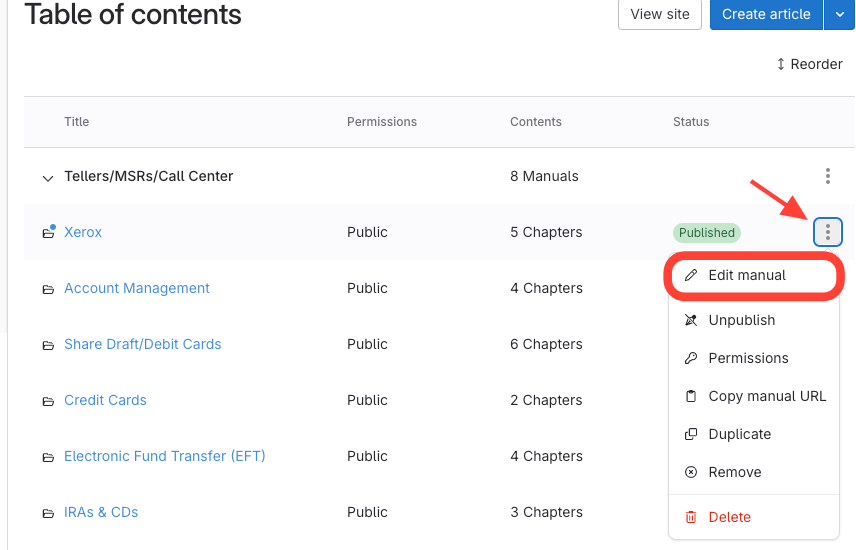Click folder icon beside Electronic Fund Transfer

(x=47, y=457)
